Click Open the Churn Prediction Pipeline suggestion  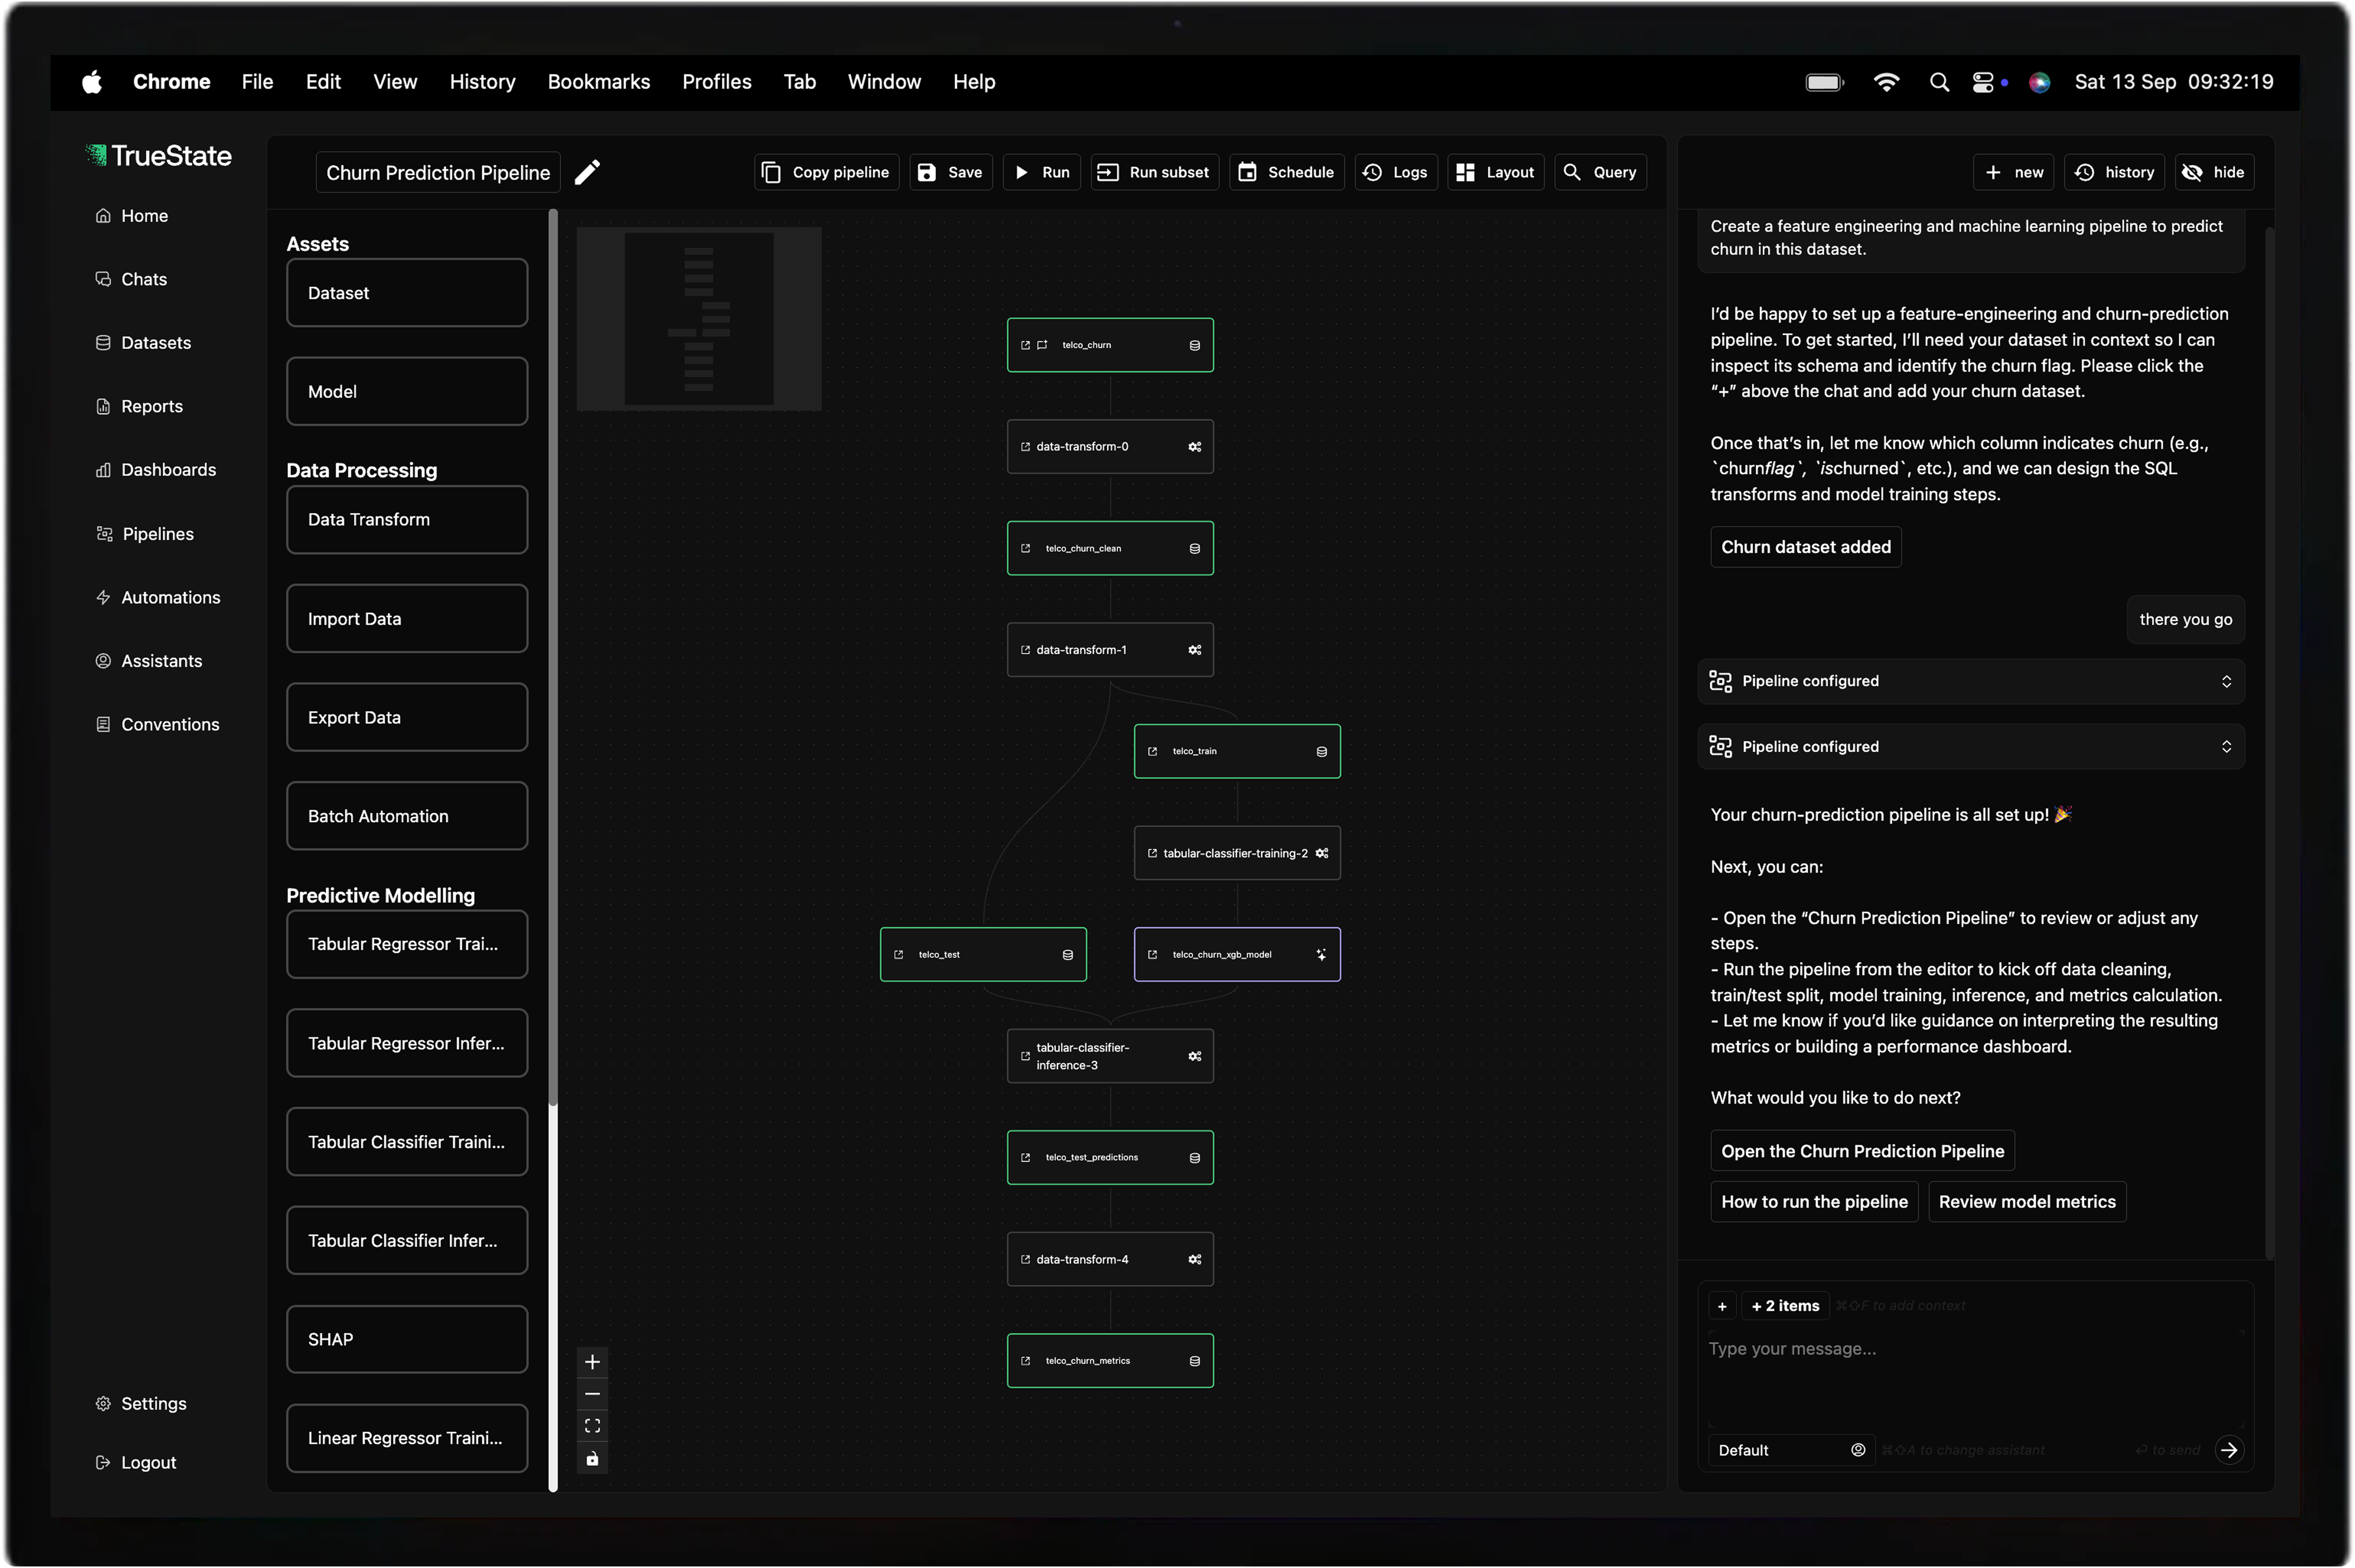tap(1861, 1151)
